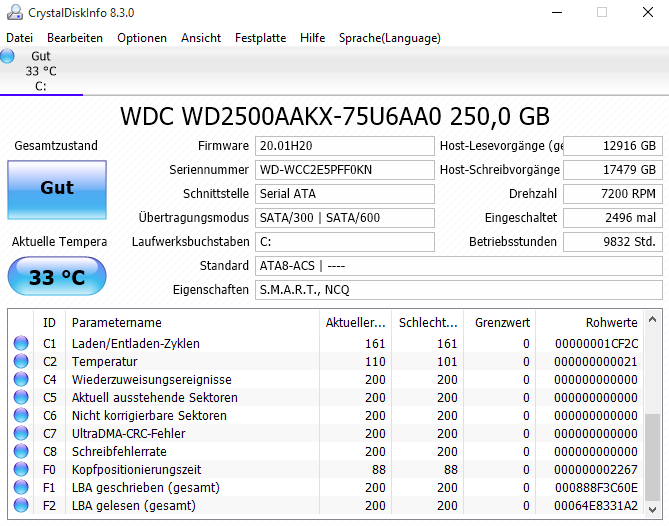Open the Hilfe menu
Image resolution: width=669 pixels, height=526 pixels.
click(x=312, y=38)
